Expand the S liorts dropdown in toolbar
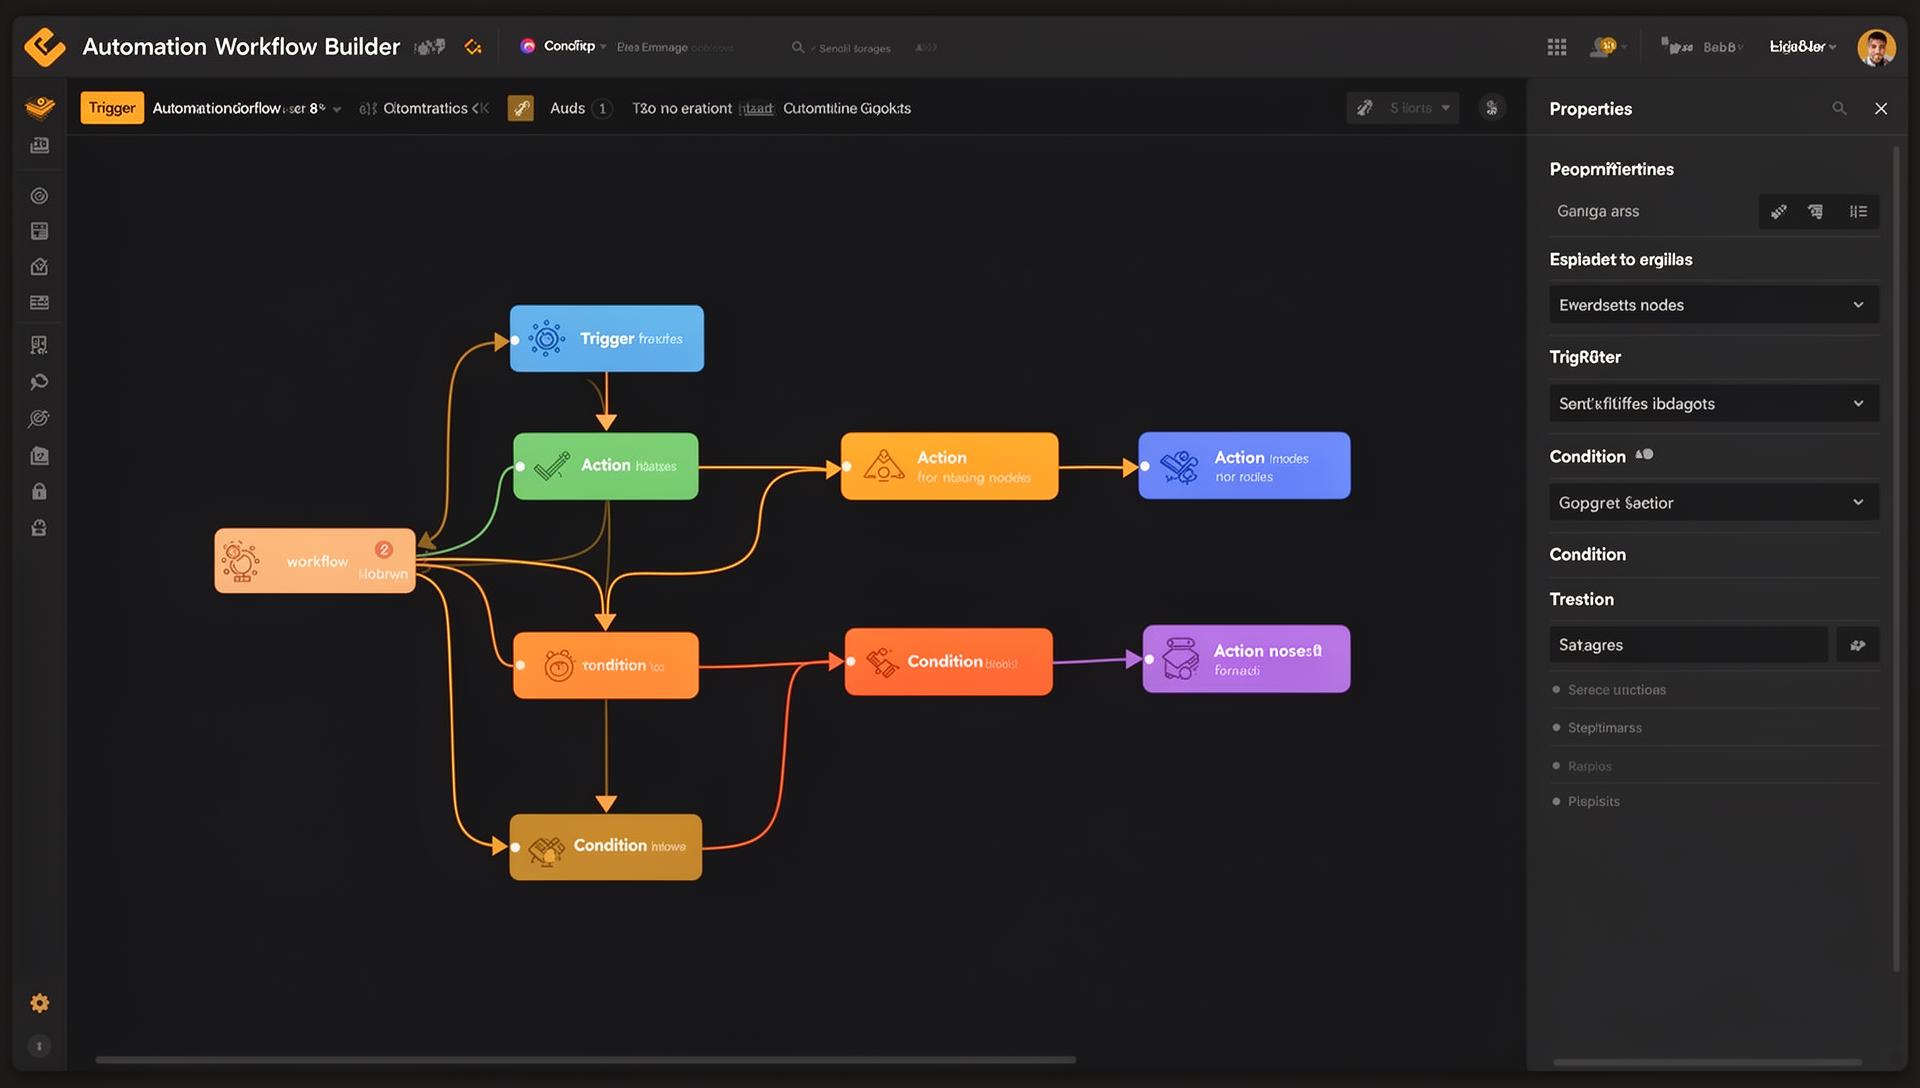The height and width of the screenshot is (1088, 1920). 1402,108
